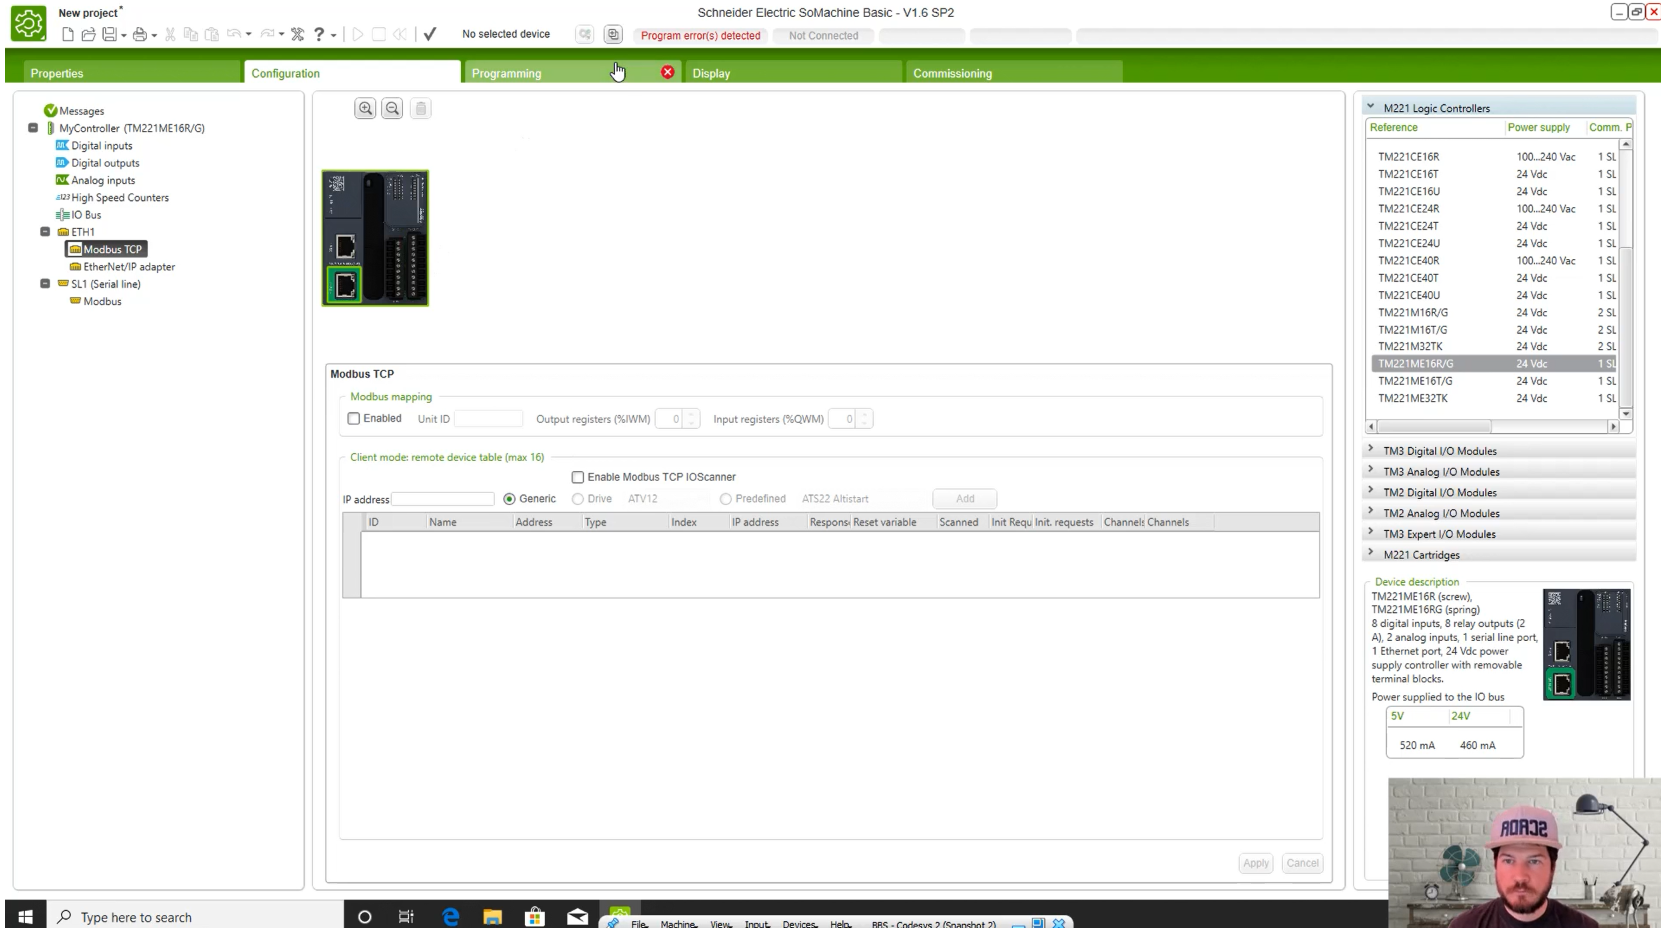The width and height of the screenshot is (1661, 928).
Task: Save the project using the disk icon
Action: 109,35
